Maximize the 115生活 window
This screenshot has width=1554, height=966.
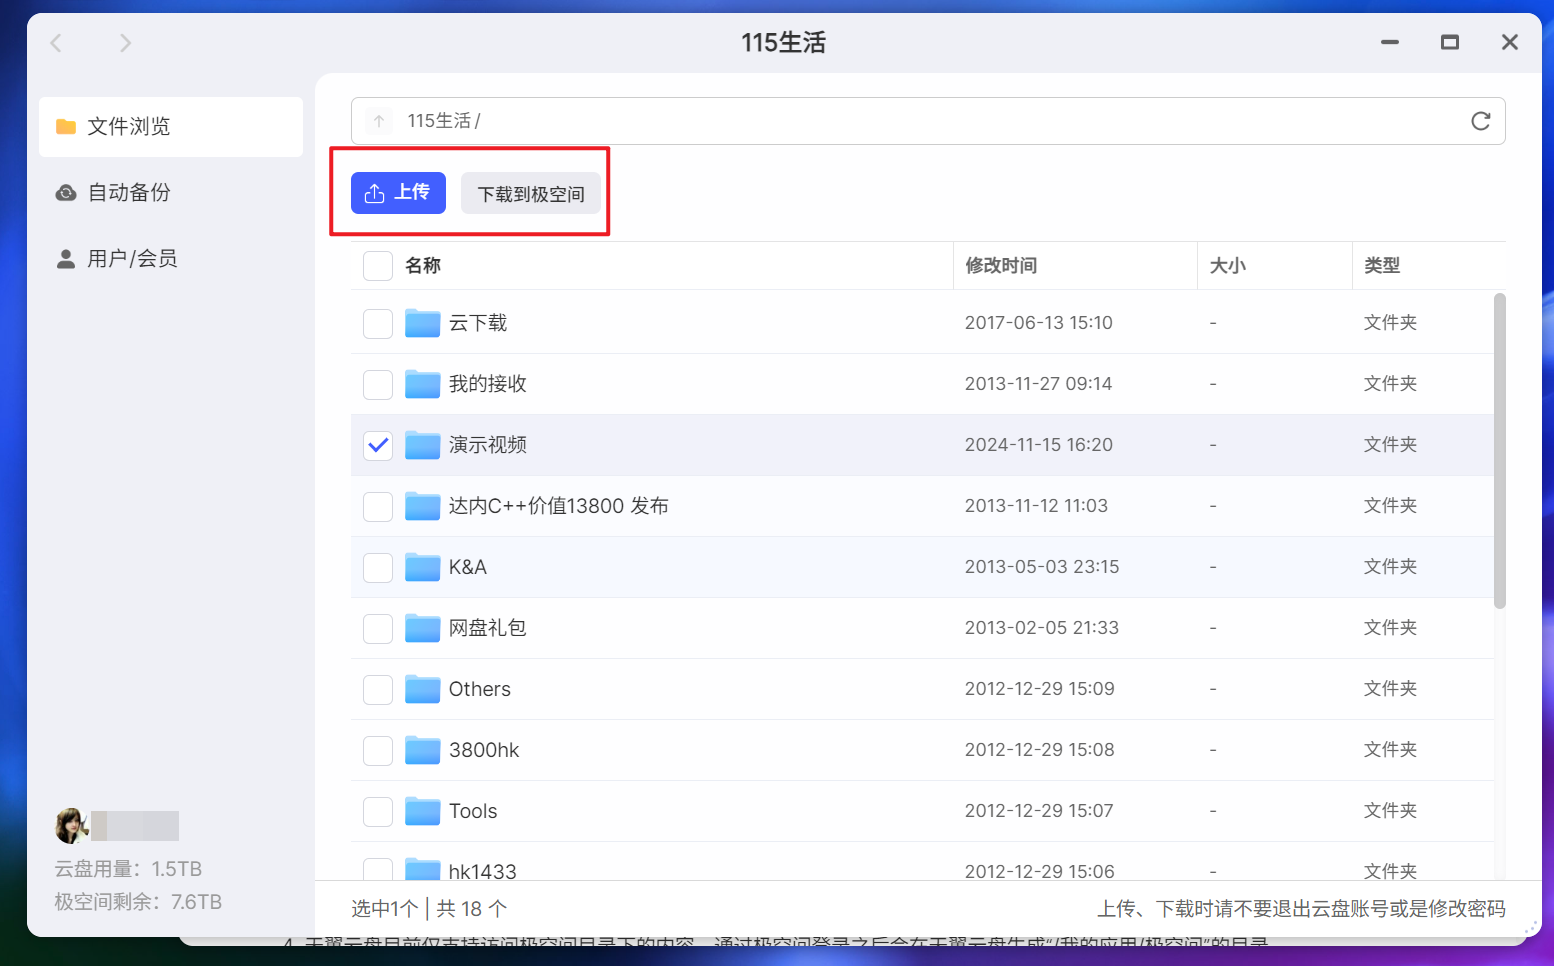click(1450, 42)
